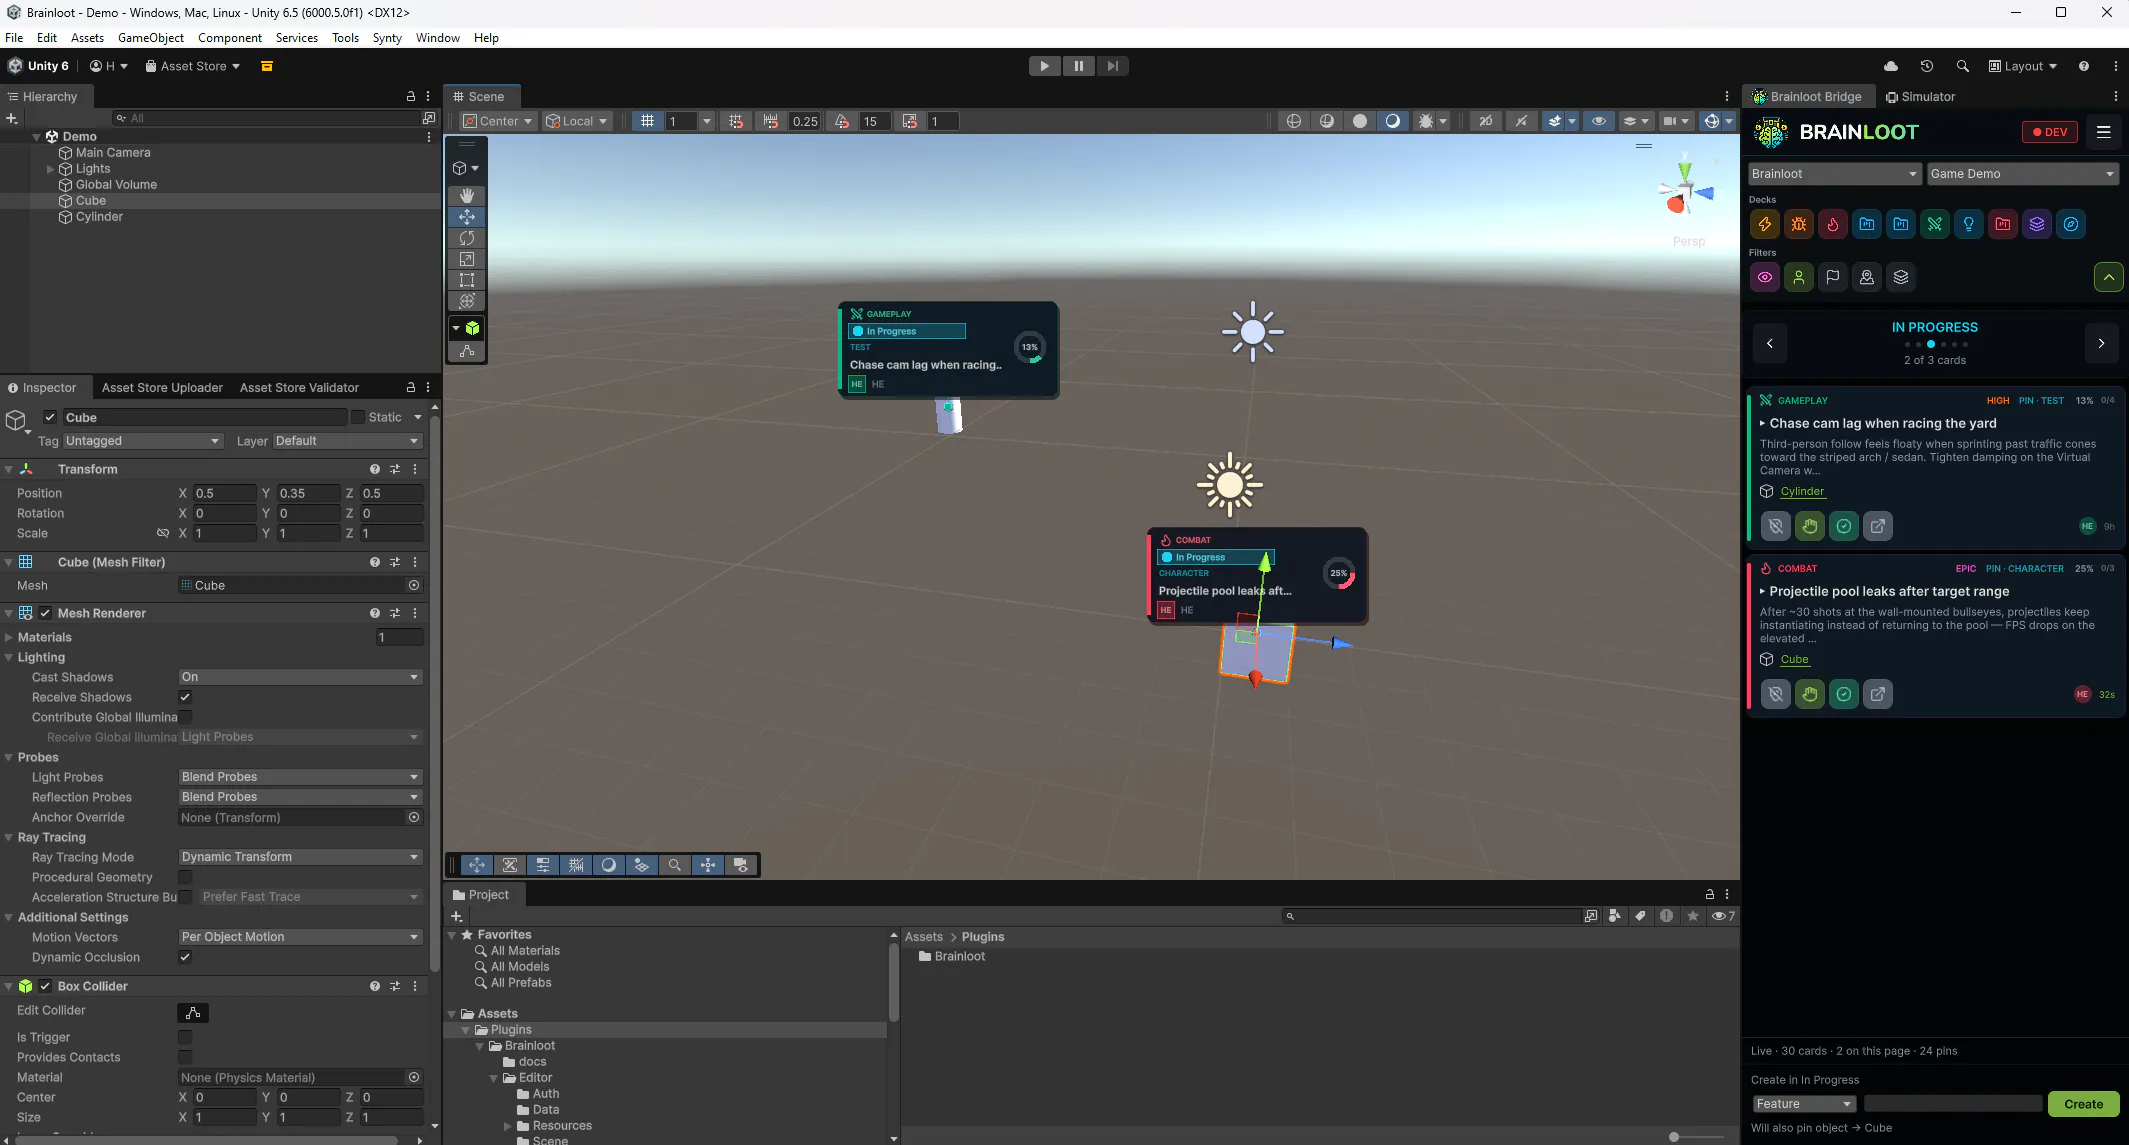Expand the Lights object in Hierarchy

(50, 169)
